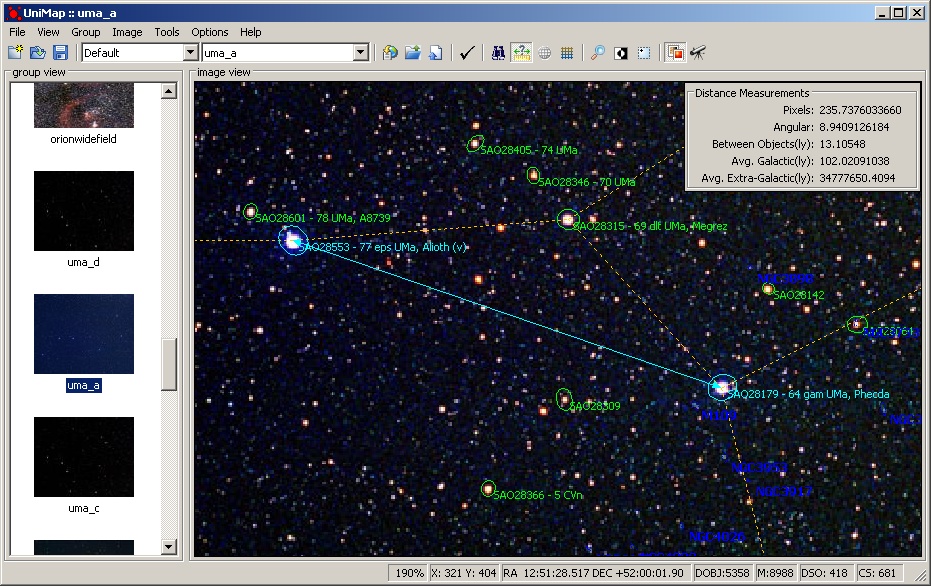Select the orionwidefield thumbnail
Image resolution: width=931 pixels, height=586 pixels.
point(84,105)
